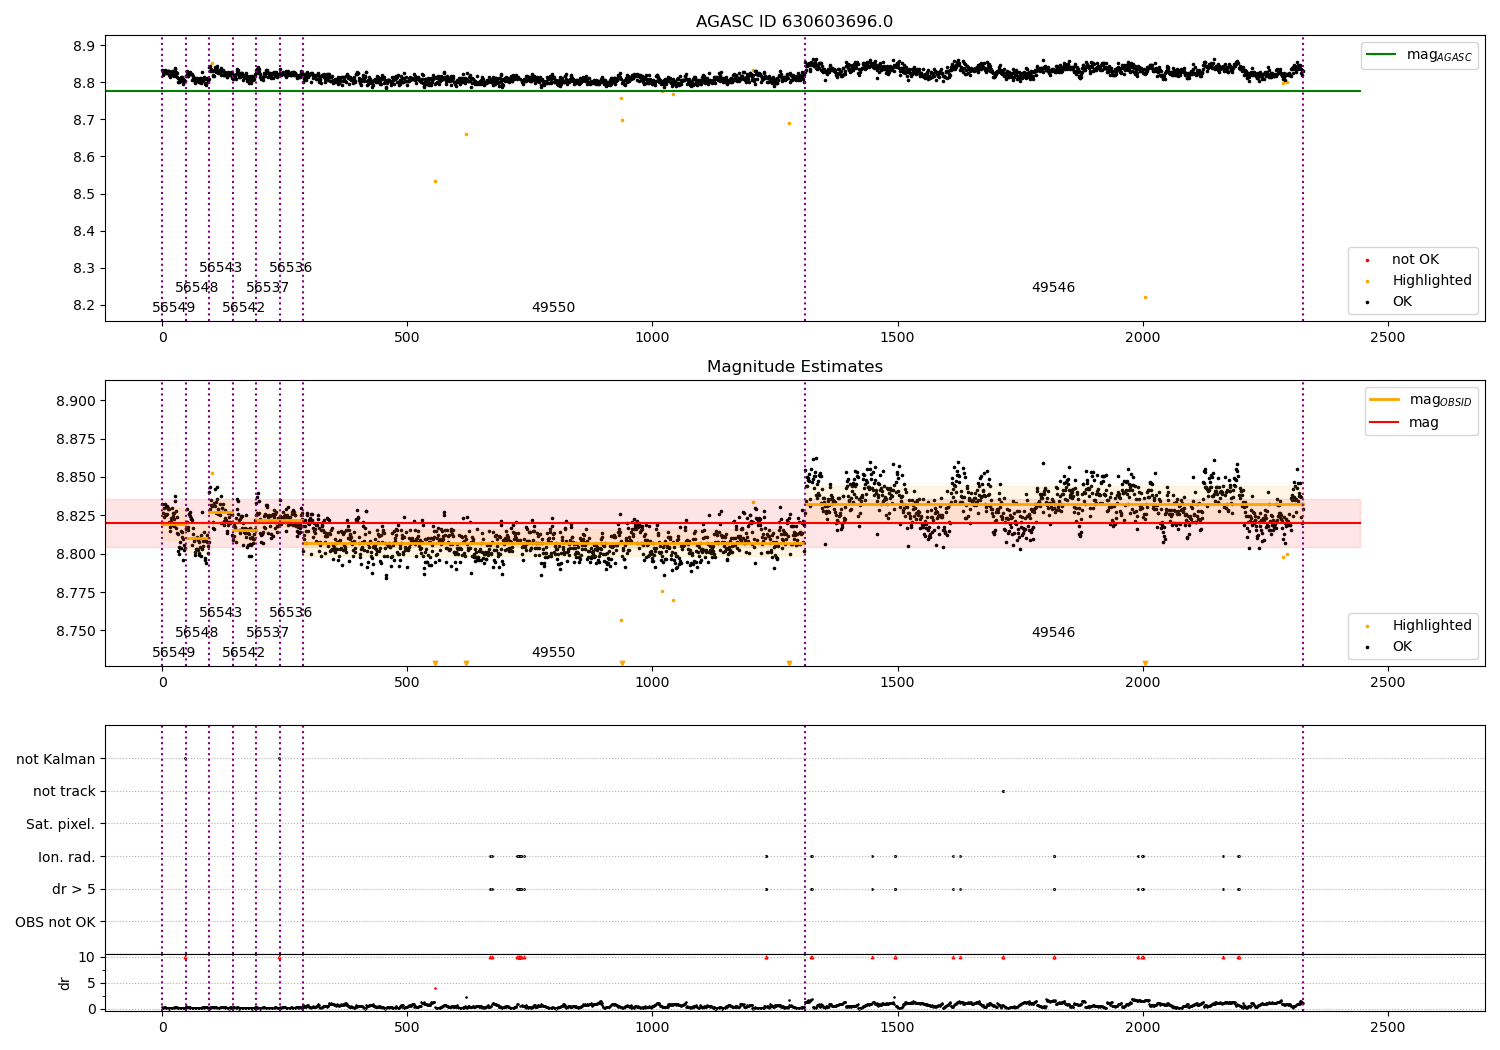Click red "mag" legend entry in middle plot
The height and width of the screenshot is (1050, 1500).
pyautogui.click(x=1405, y=423)
